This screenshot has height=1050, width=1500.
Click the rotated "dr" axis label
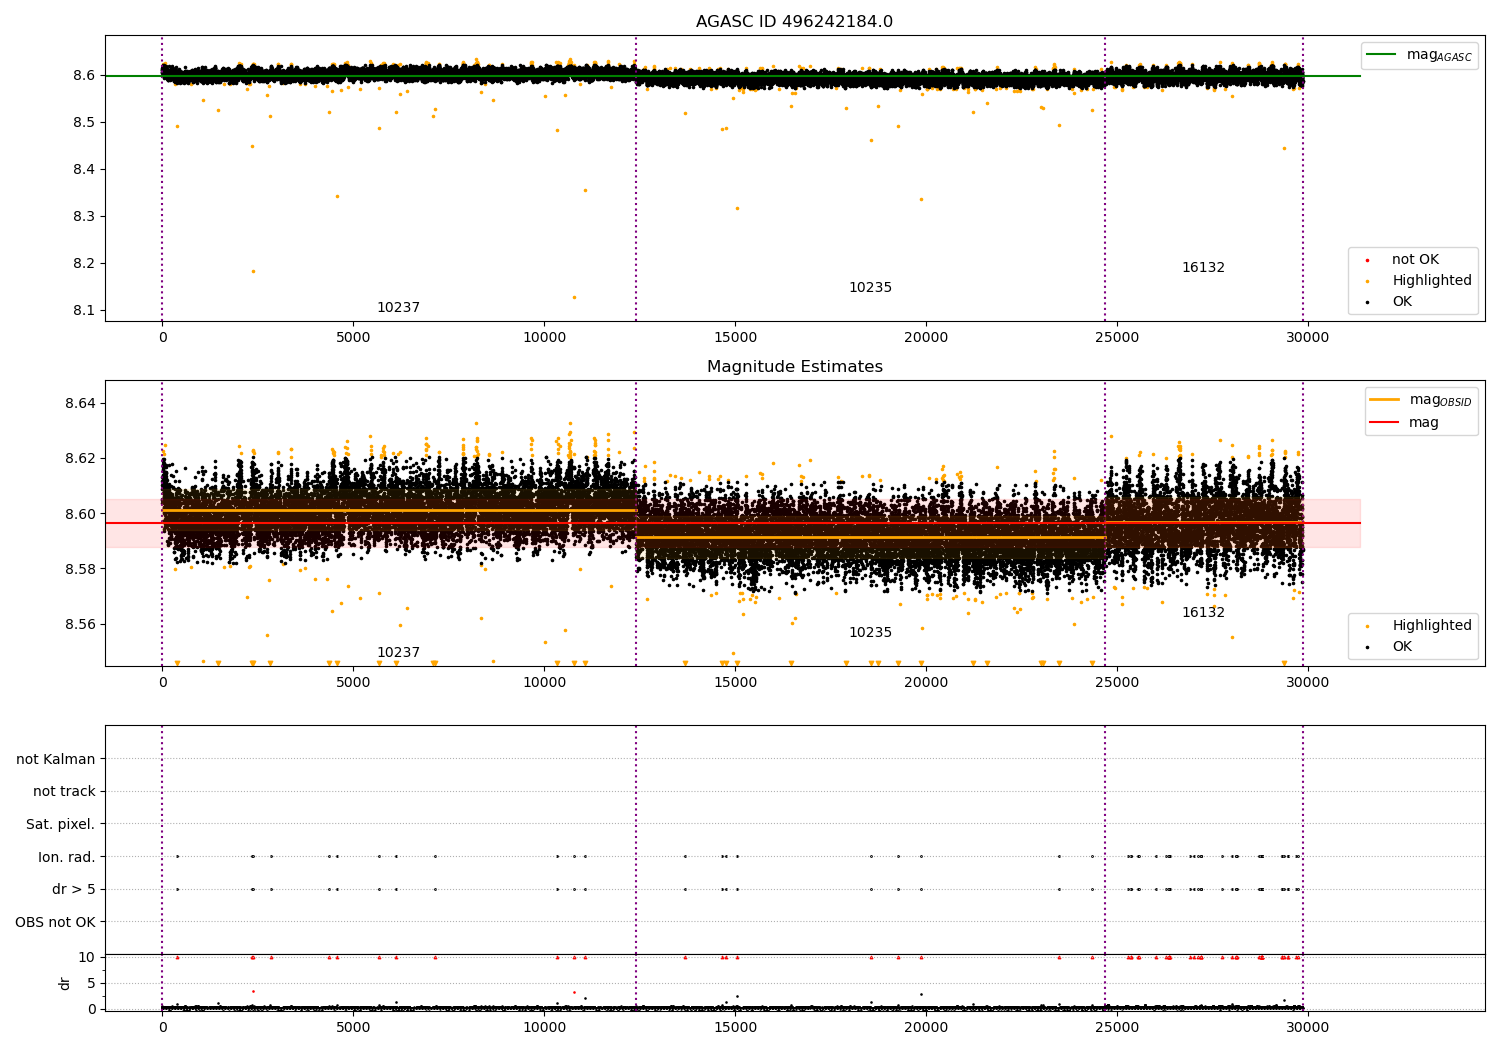(65, 983)
